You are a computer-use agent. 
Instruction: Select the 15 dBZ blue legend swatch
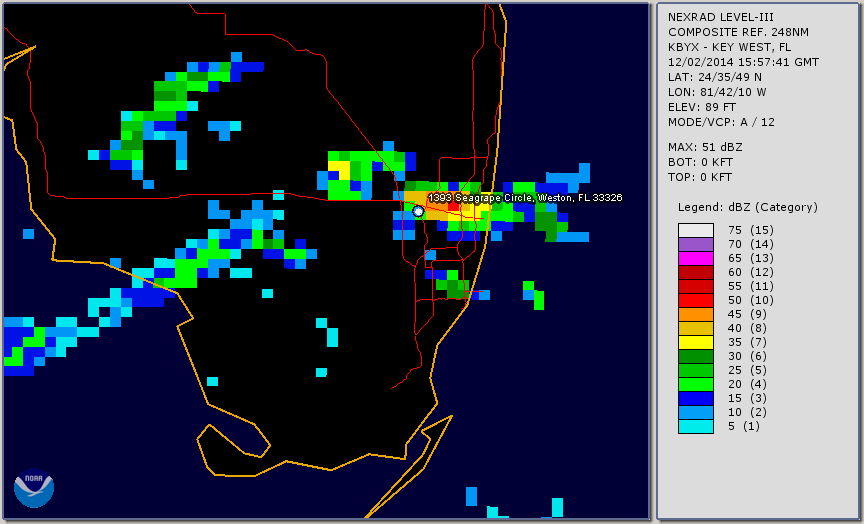tap(695, 398)
